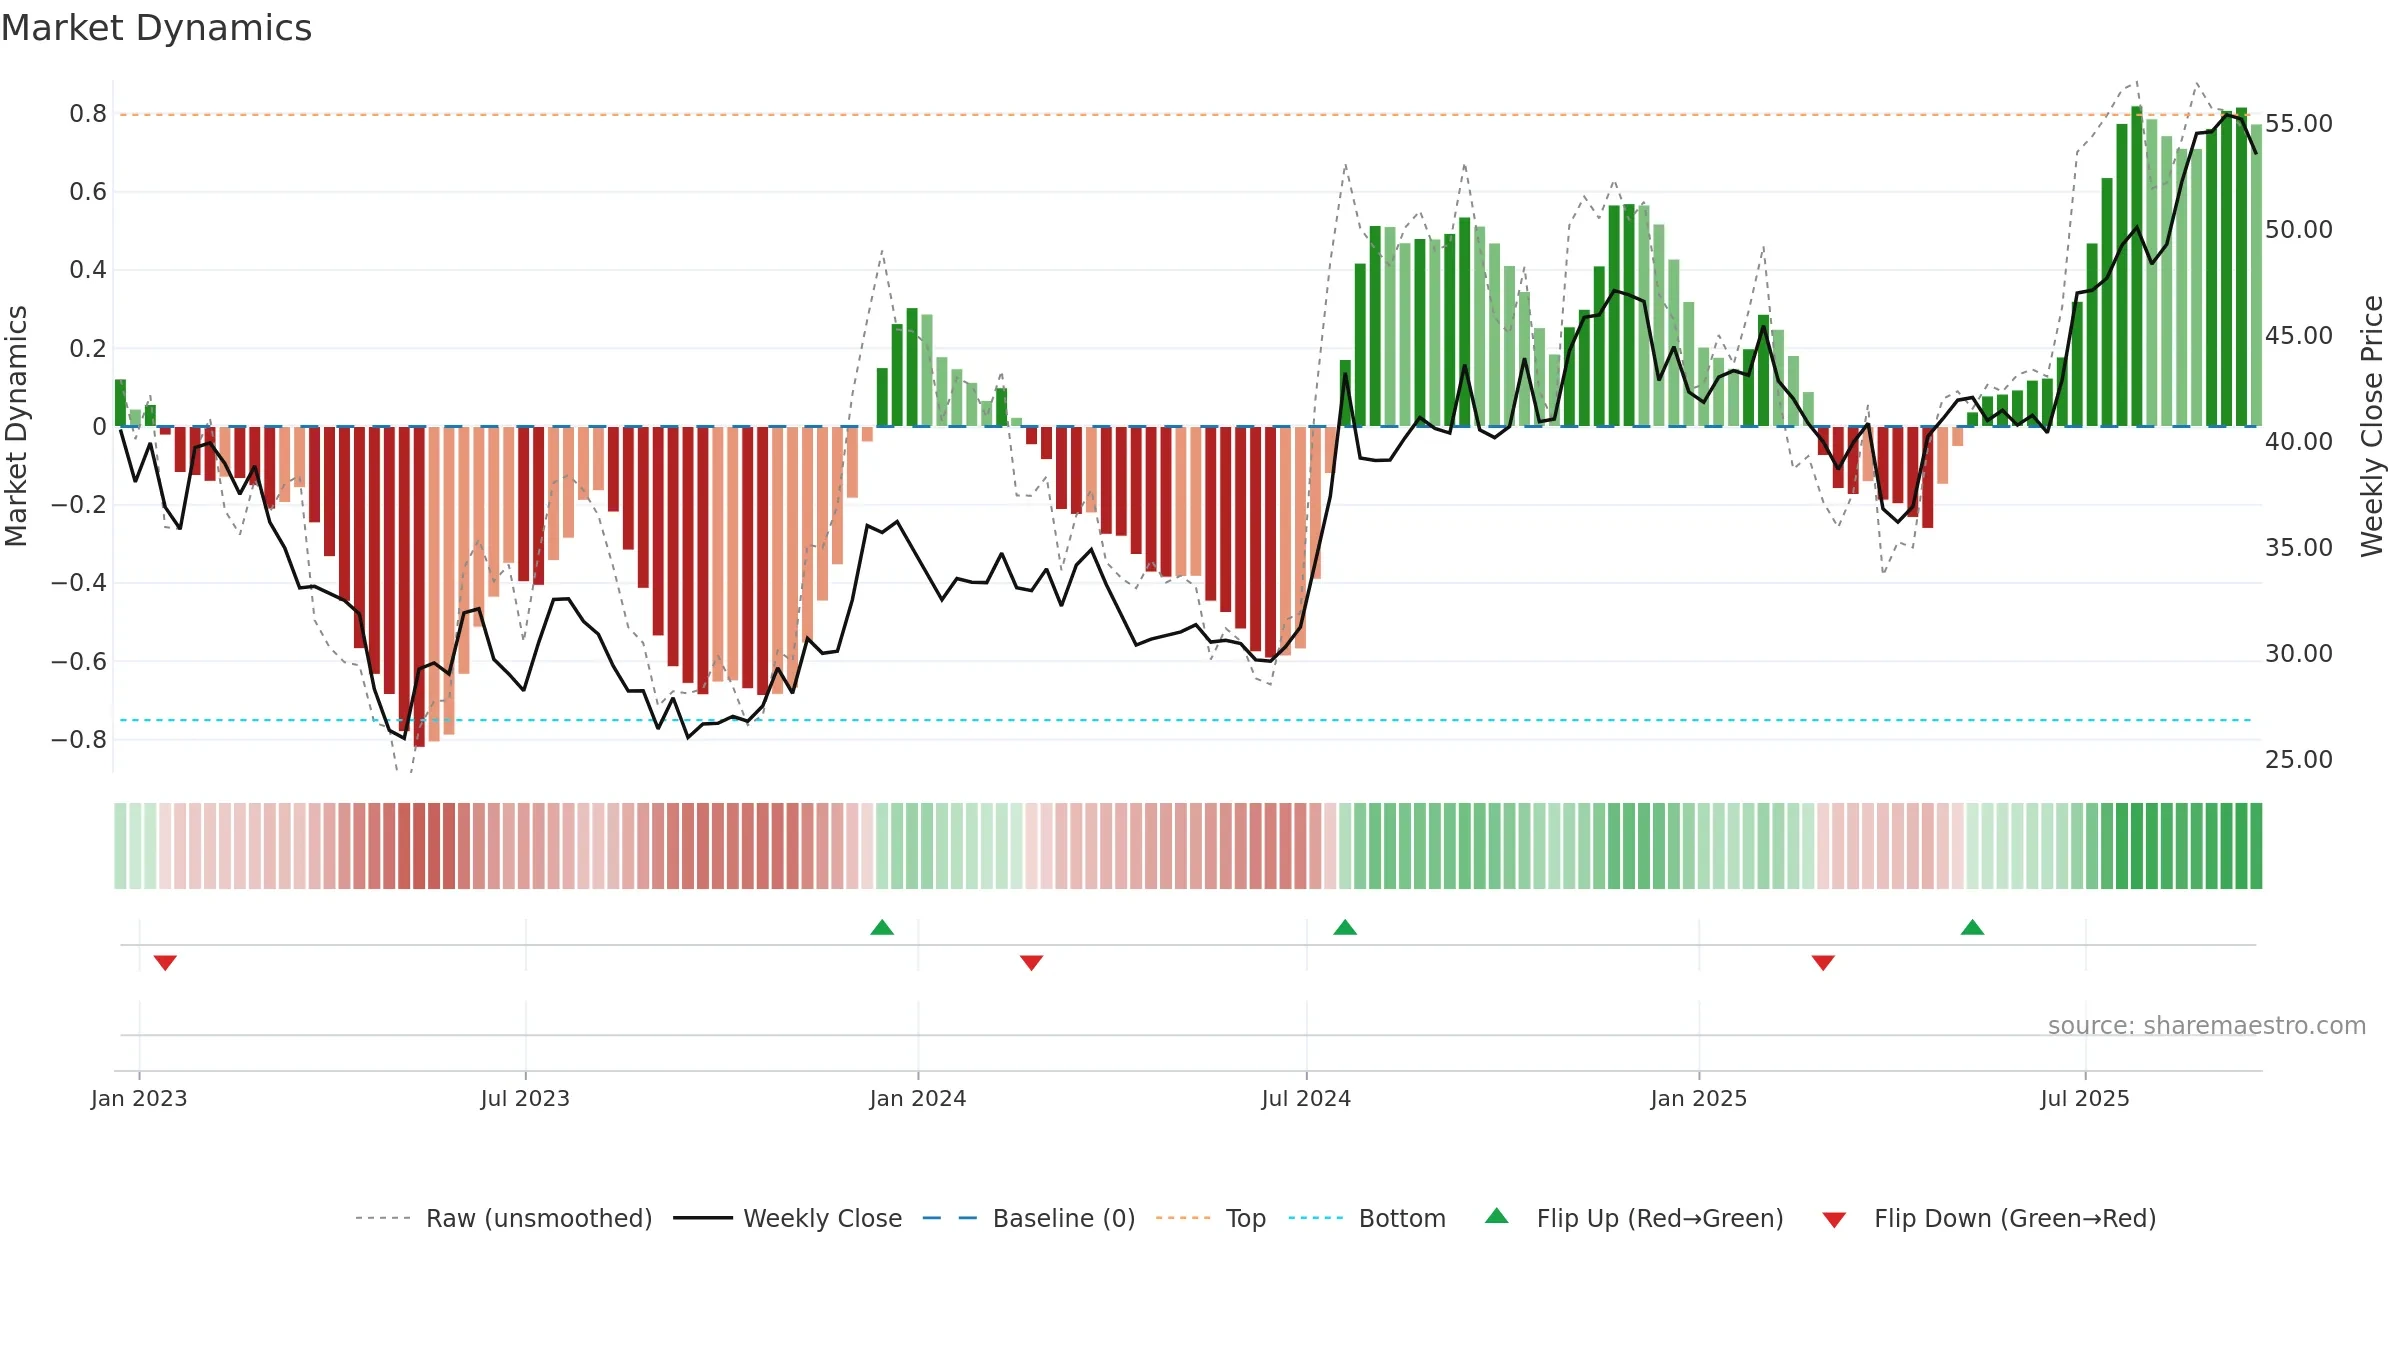The width and height of the screenshot is (2400, 1350).
Task: Click the flip-down marker after Jan 2024
Action: coord(1031,962)
